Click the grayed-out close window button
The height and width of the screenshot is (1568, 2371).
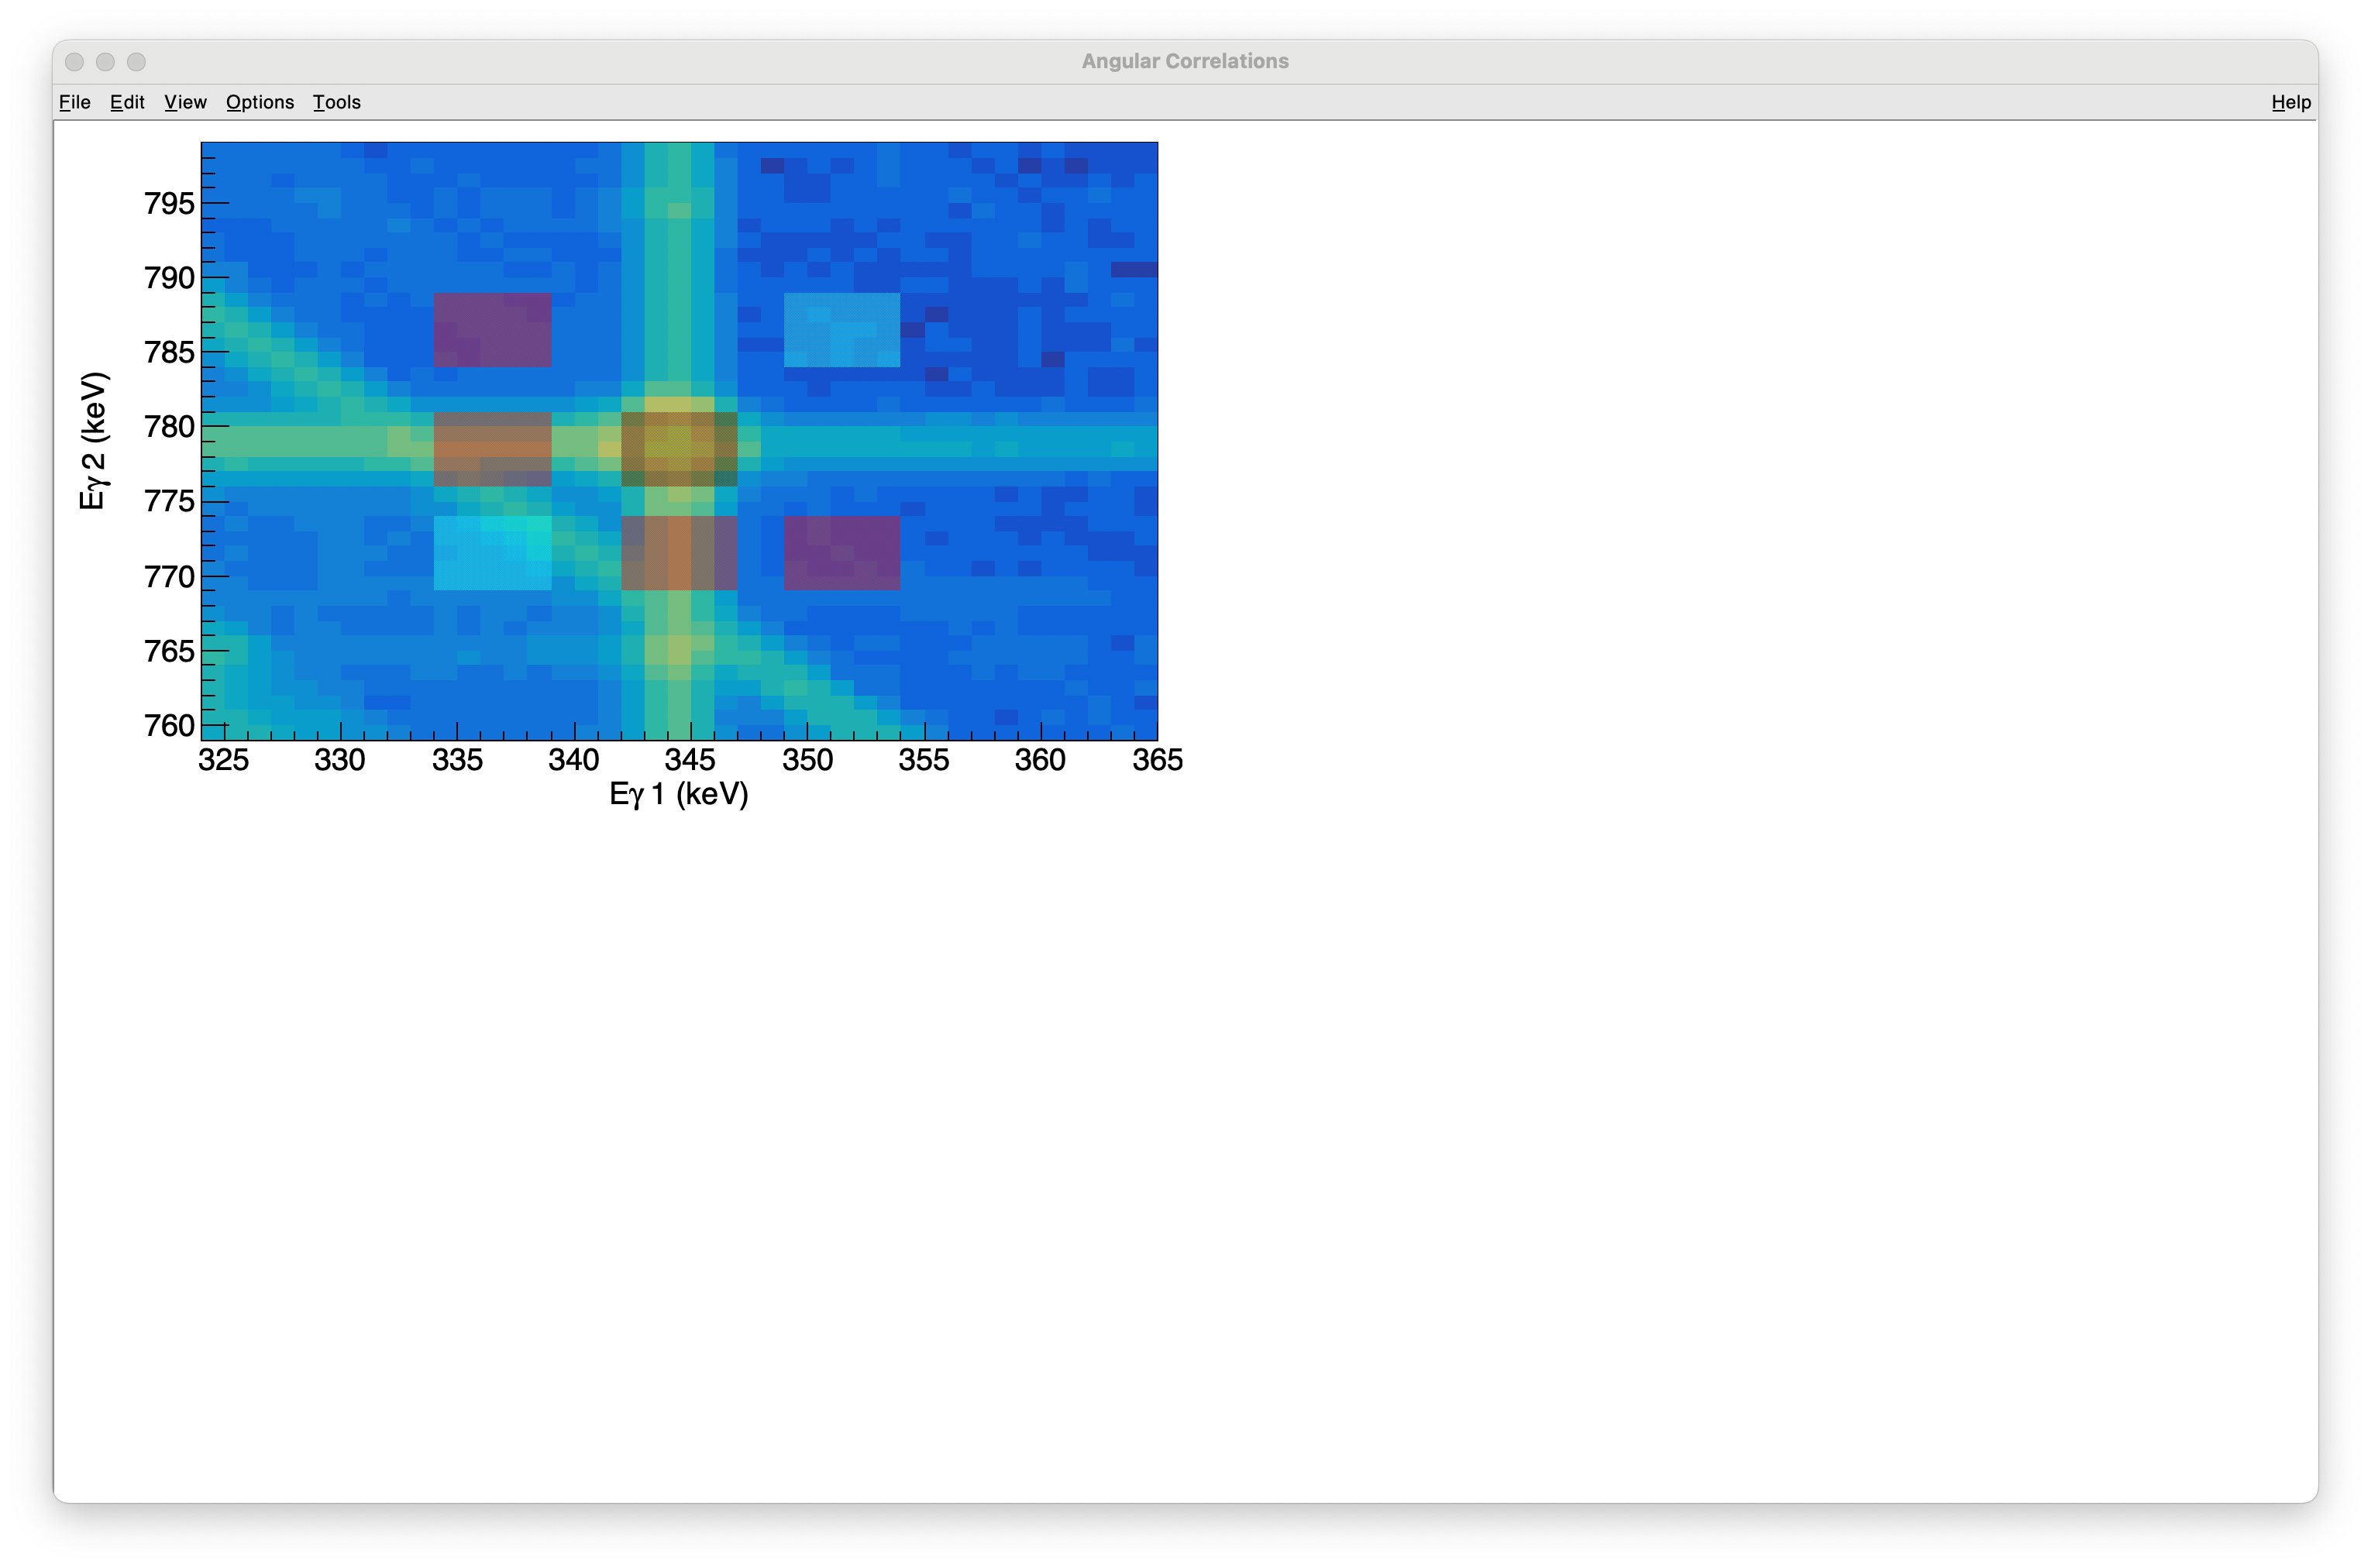tap(74, 62)
